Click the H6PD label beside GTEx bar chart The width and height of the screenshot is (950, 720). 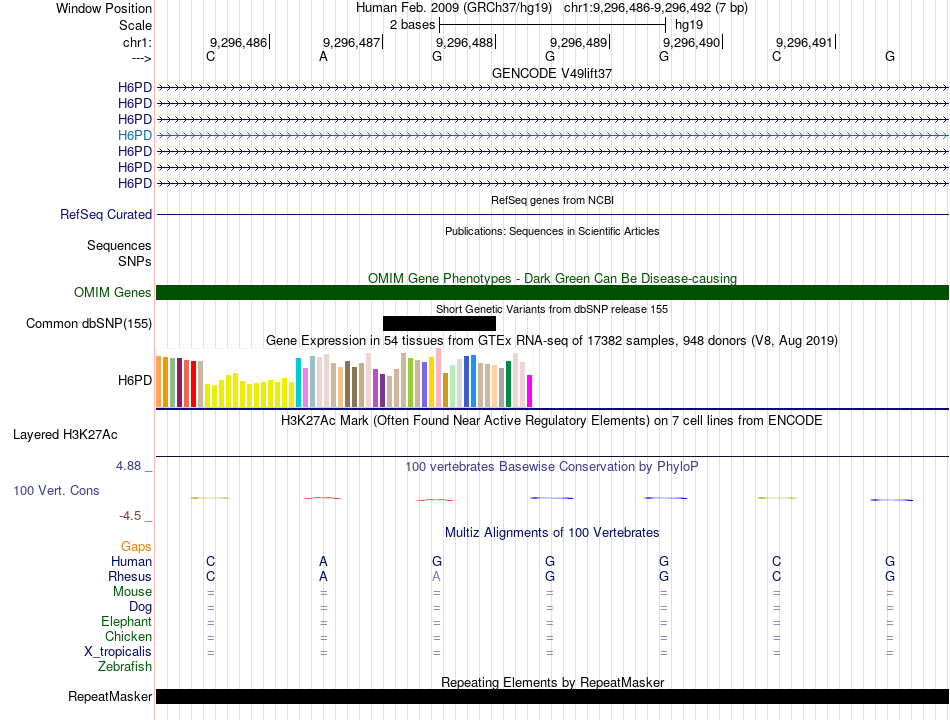135,381
